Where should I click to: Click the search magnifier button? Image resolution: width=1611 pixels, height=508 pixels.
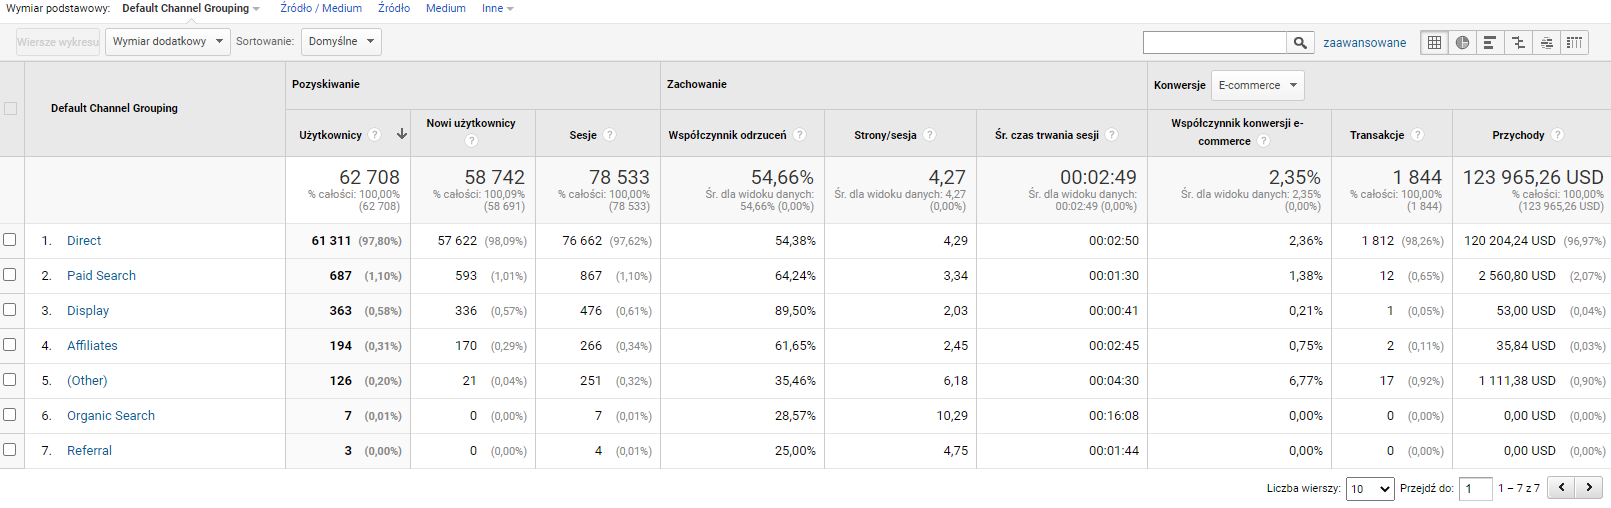[x=1300, y=42]
